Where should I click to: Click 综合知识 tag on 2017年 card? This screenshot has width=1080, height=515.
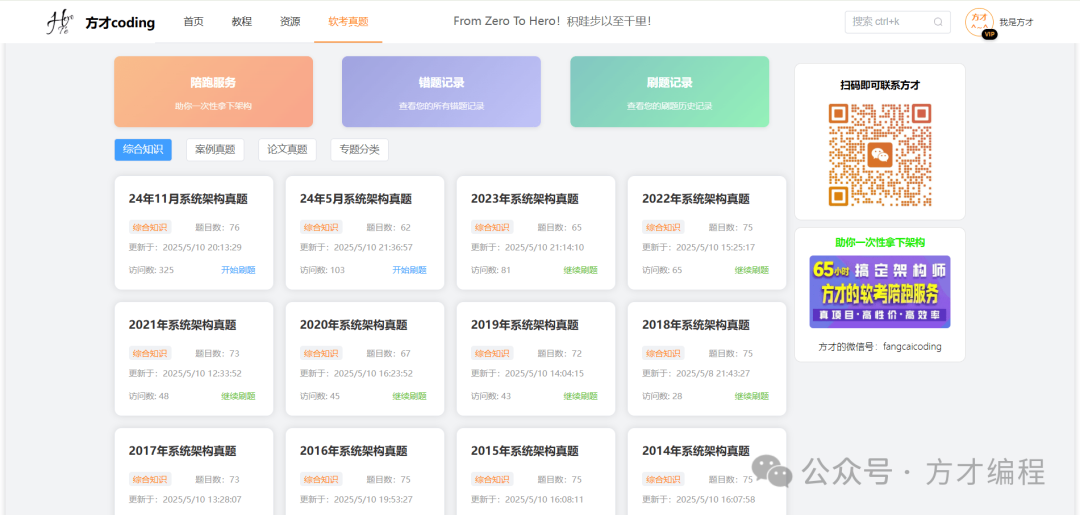[x=149, y=479]
